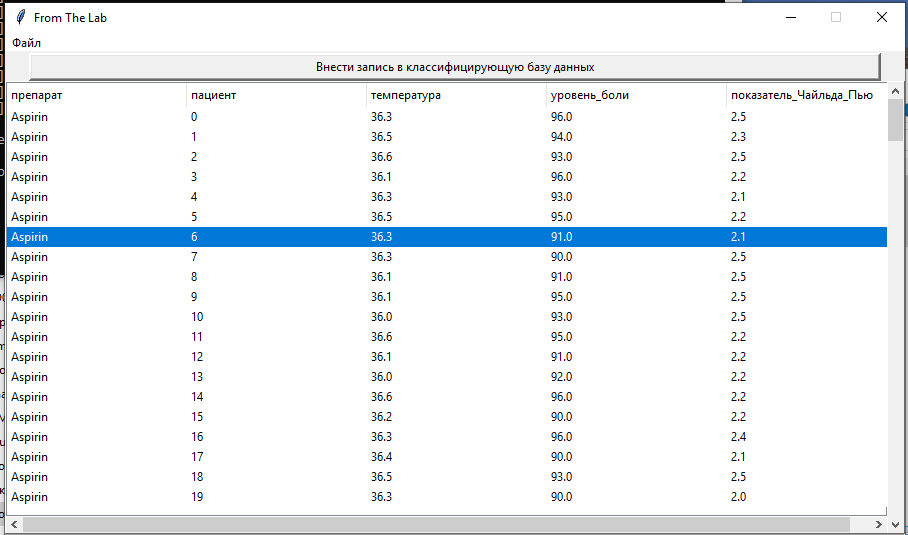
Task: Click Child-Pugh 2.5 in patient 18 row
Action: coord(738,477)
